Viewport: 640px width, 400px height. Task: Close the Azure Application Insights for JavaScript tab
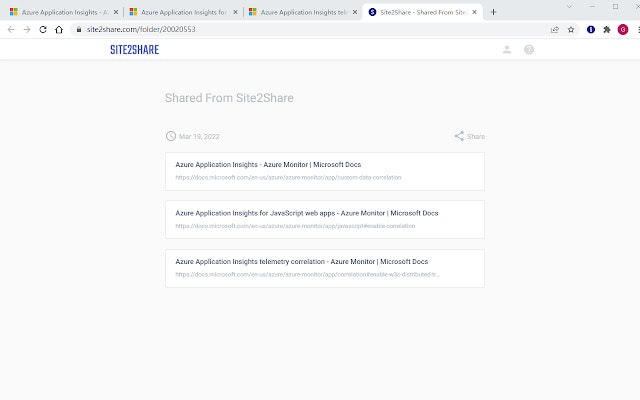(x=236, y=12)
